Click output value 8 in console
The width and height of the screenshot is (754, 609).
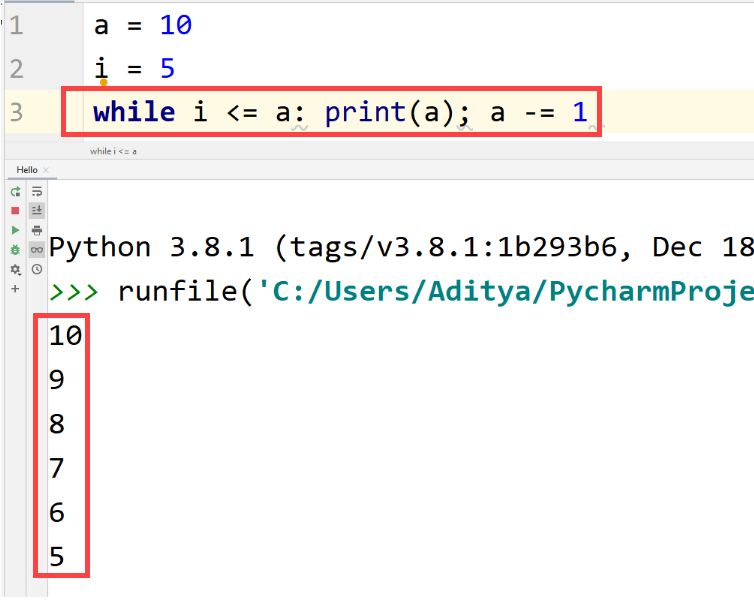57,424
